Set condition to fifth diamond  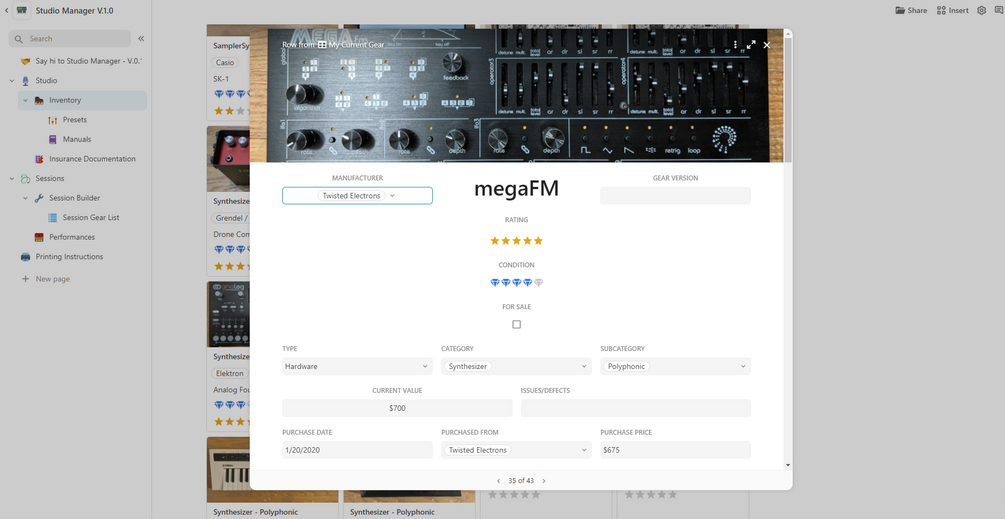pos(538,283)
